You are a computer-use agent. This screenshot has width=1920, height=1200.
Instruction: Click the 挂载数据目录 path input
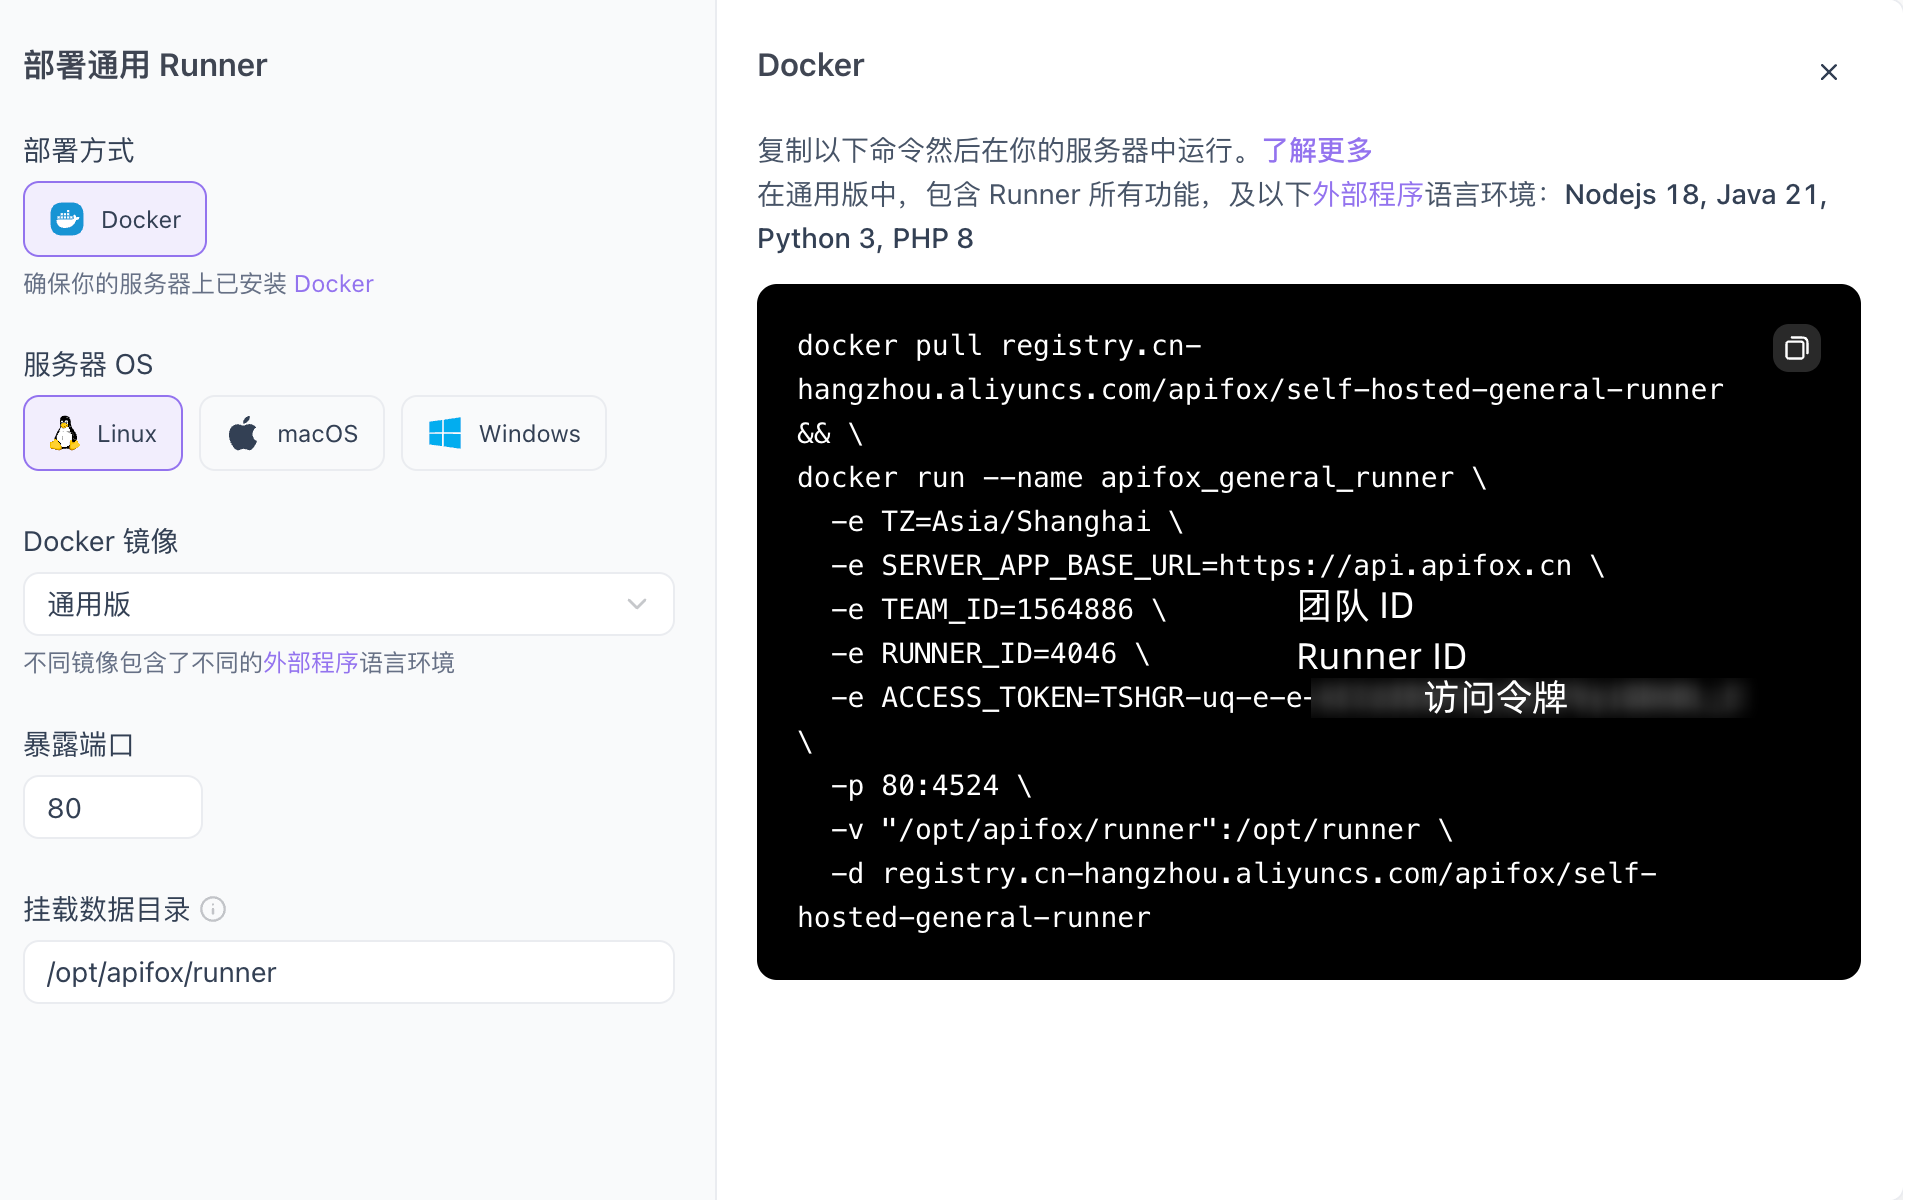click(x=349, y=972)
